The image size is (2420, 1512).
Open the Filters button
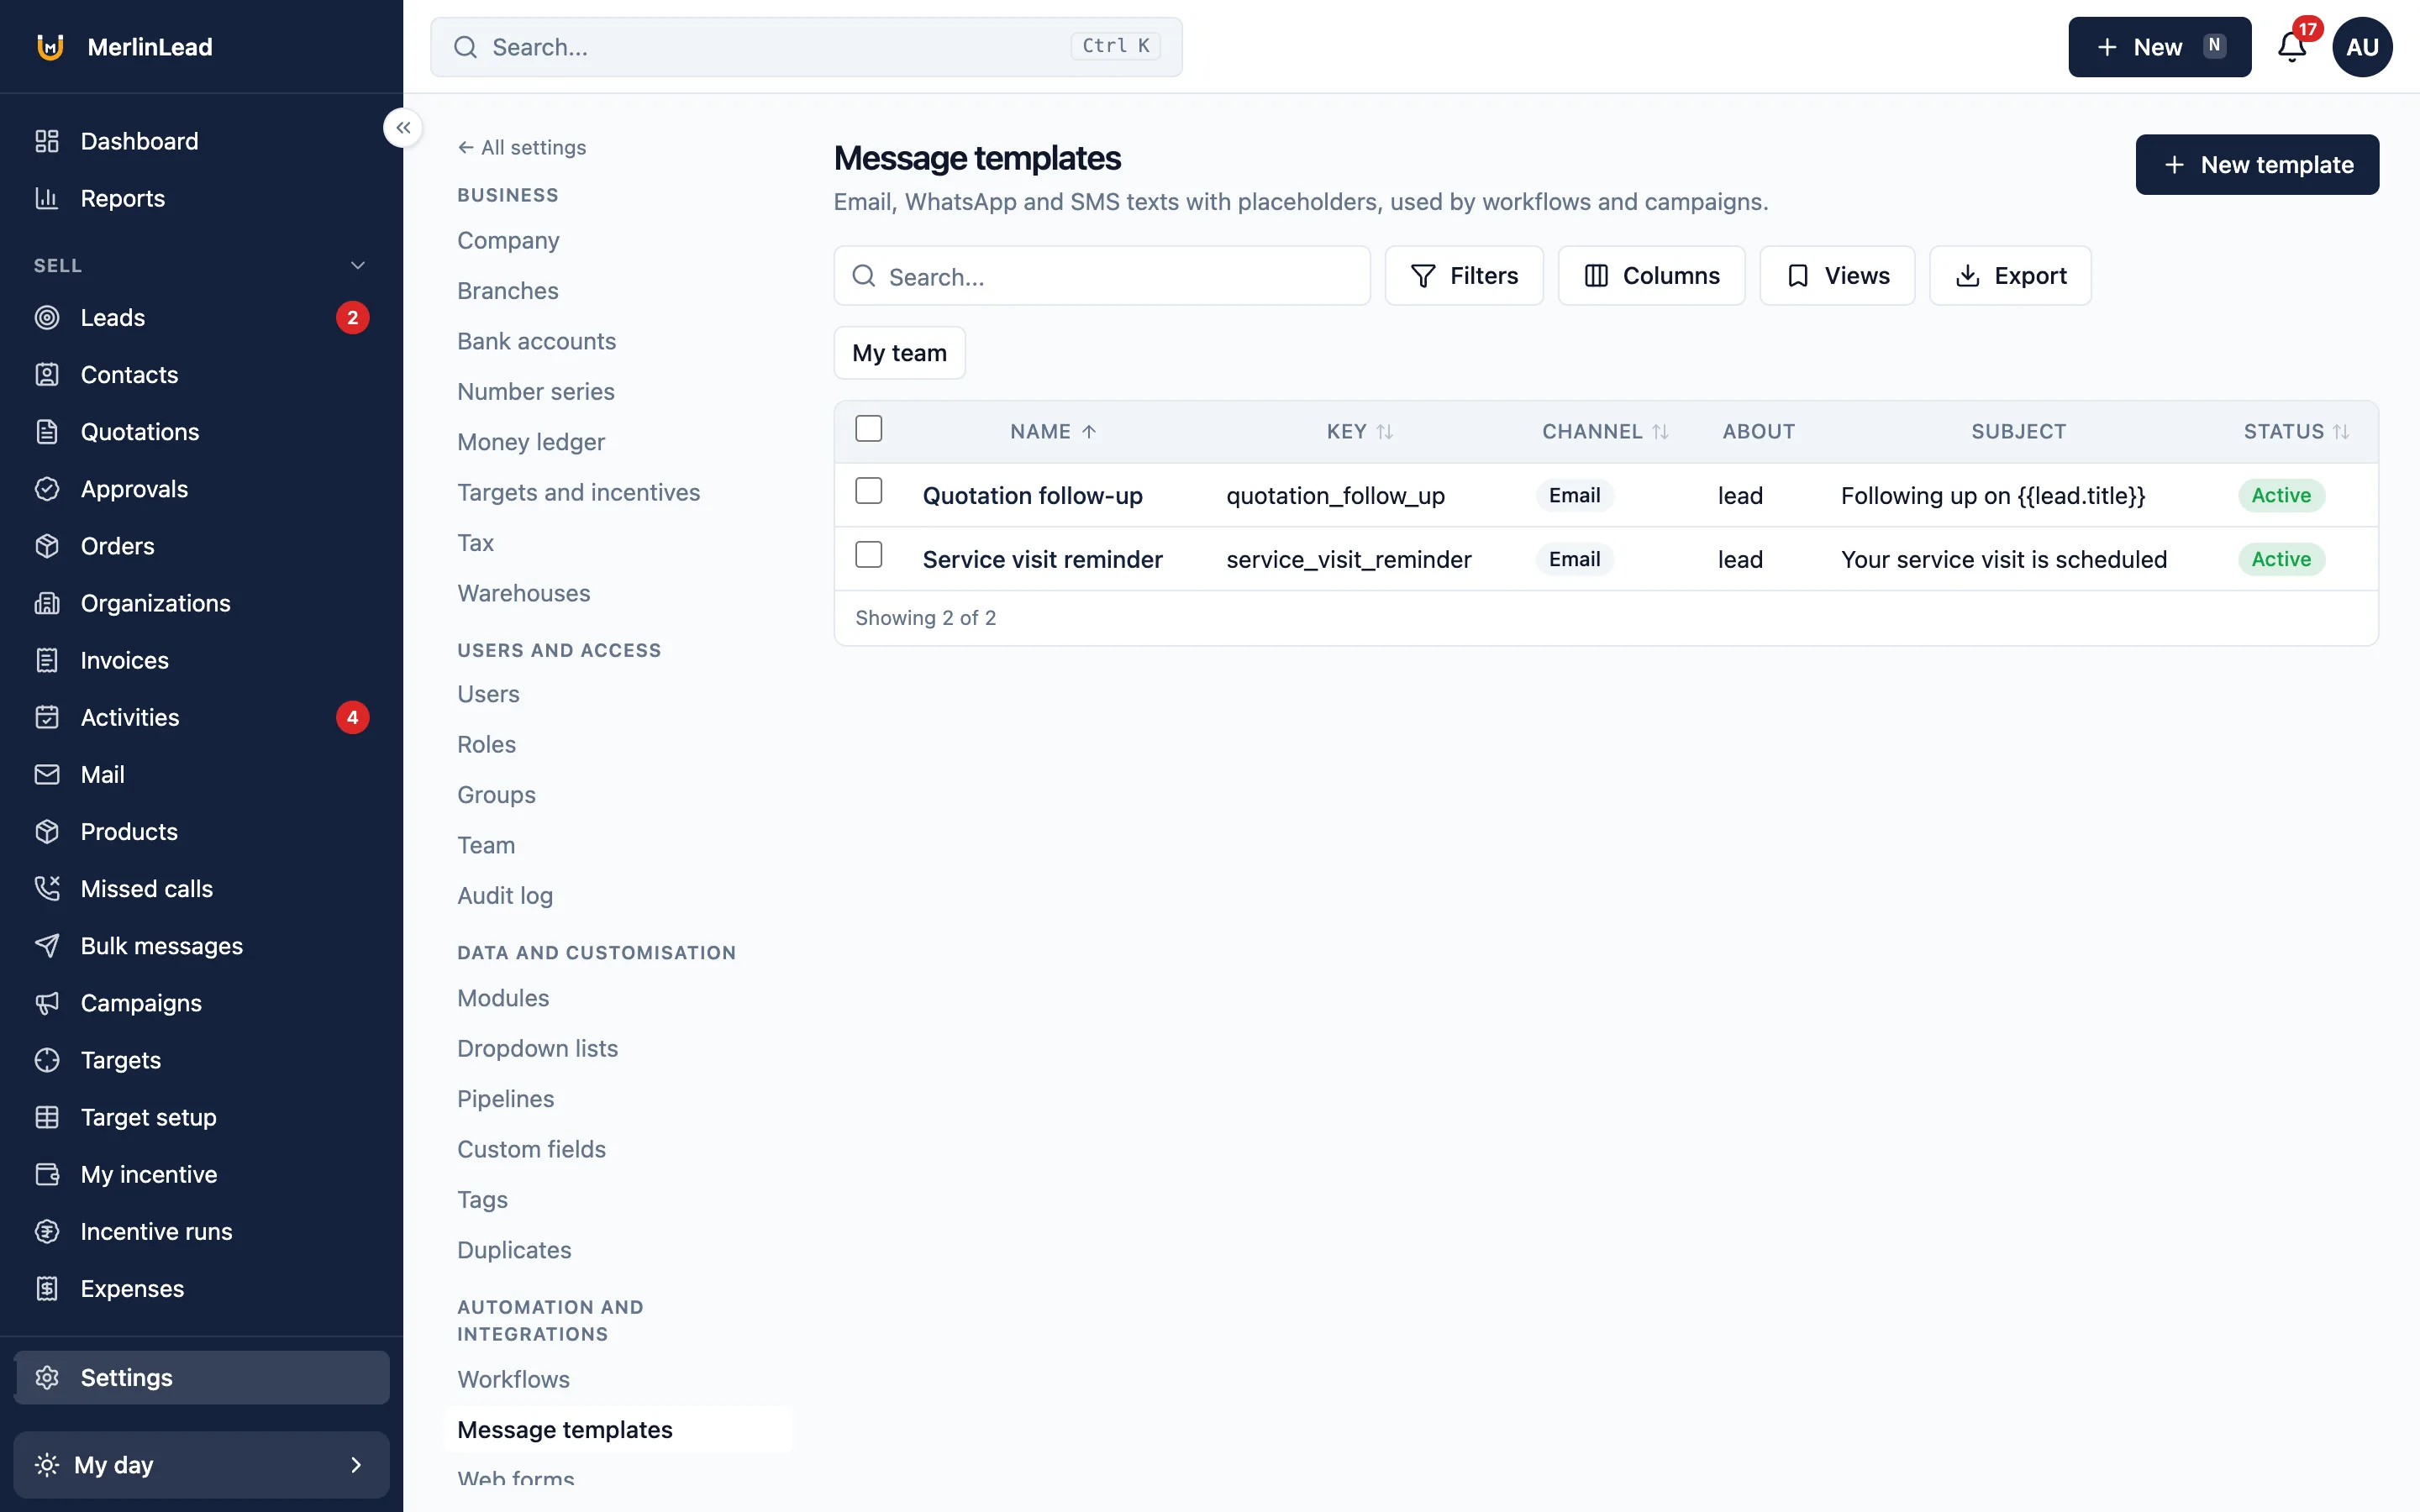click(x=1464, y=276)
